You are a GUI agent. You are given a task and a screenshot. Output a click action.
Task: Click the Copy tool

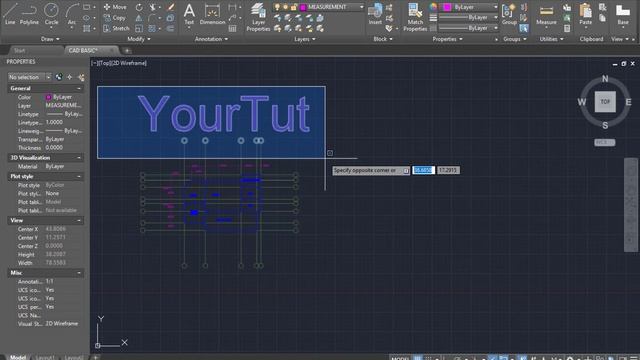point(115,18)
